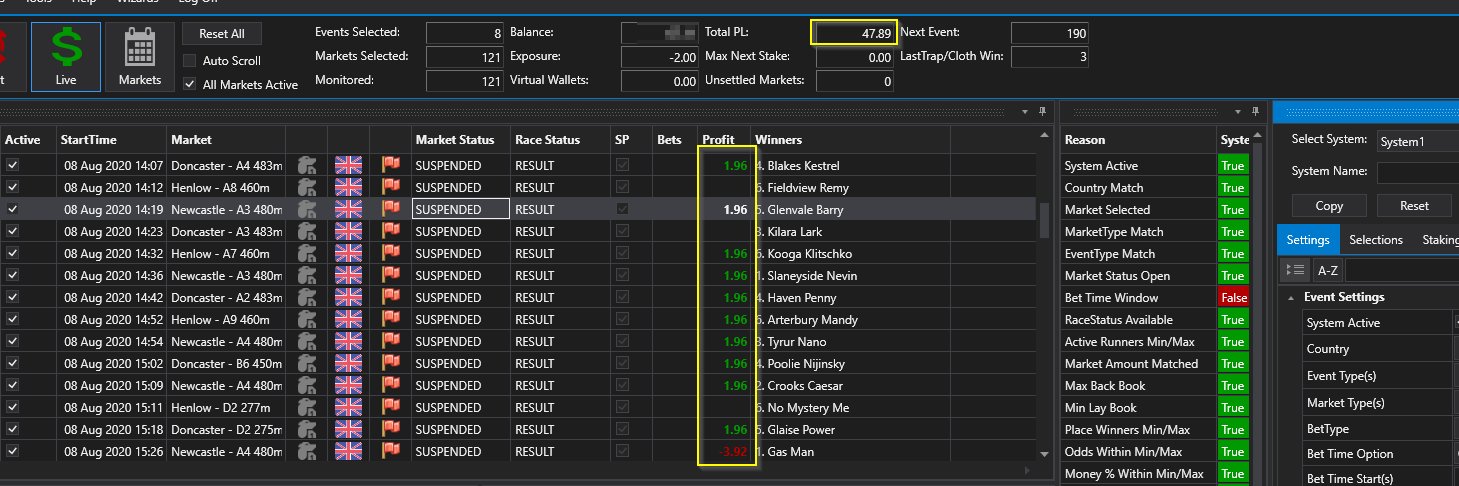
Task: Open the Markets calendar icon
Action: [140, 56]
